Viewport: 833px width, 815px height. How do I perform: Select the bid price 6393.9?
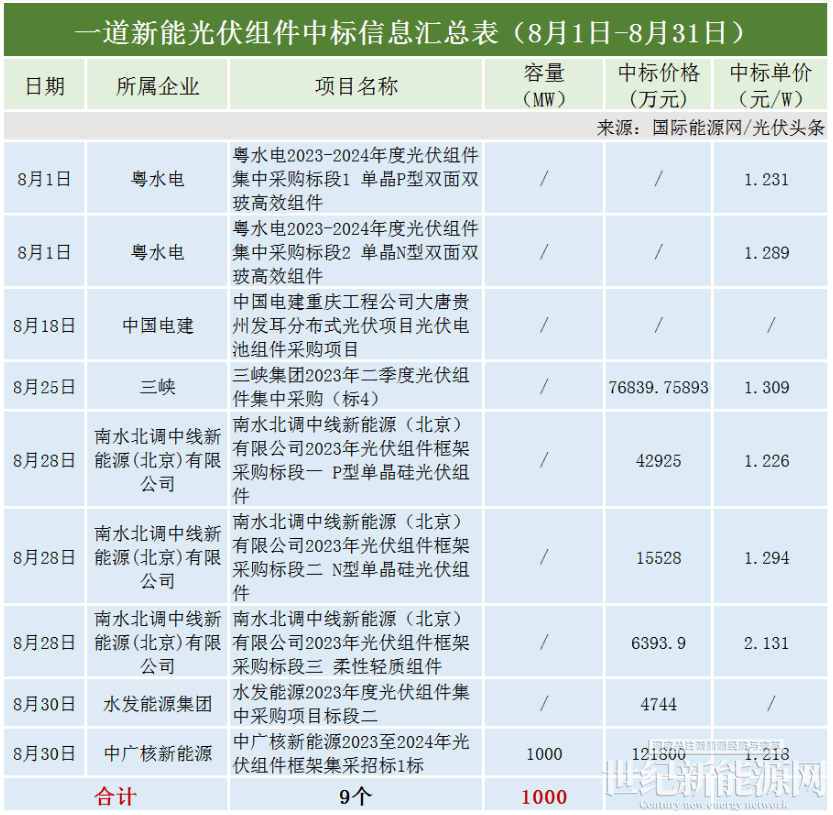(658, 643)
